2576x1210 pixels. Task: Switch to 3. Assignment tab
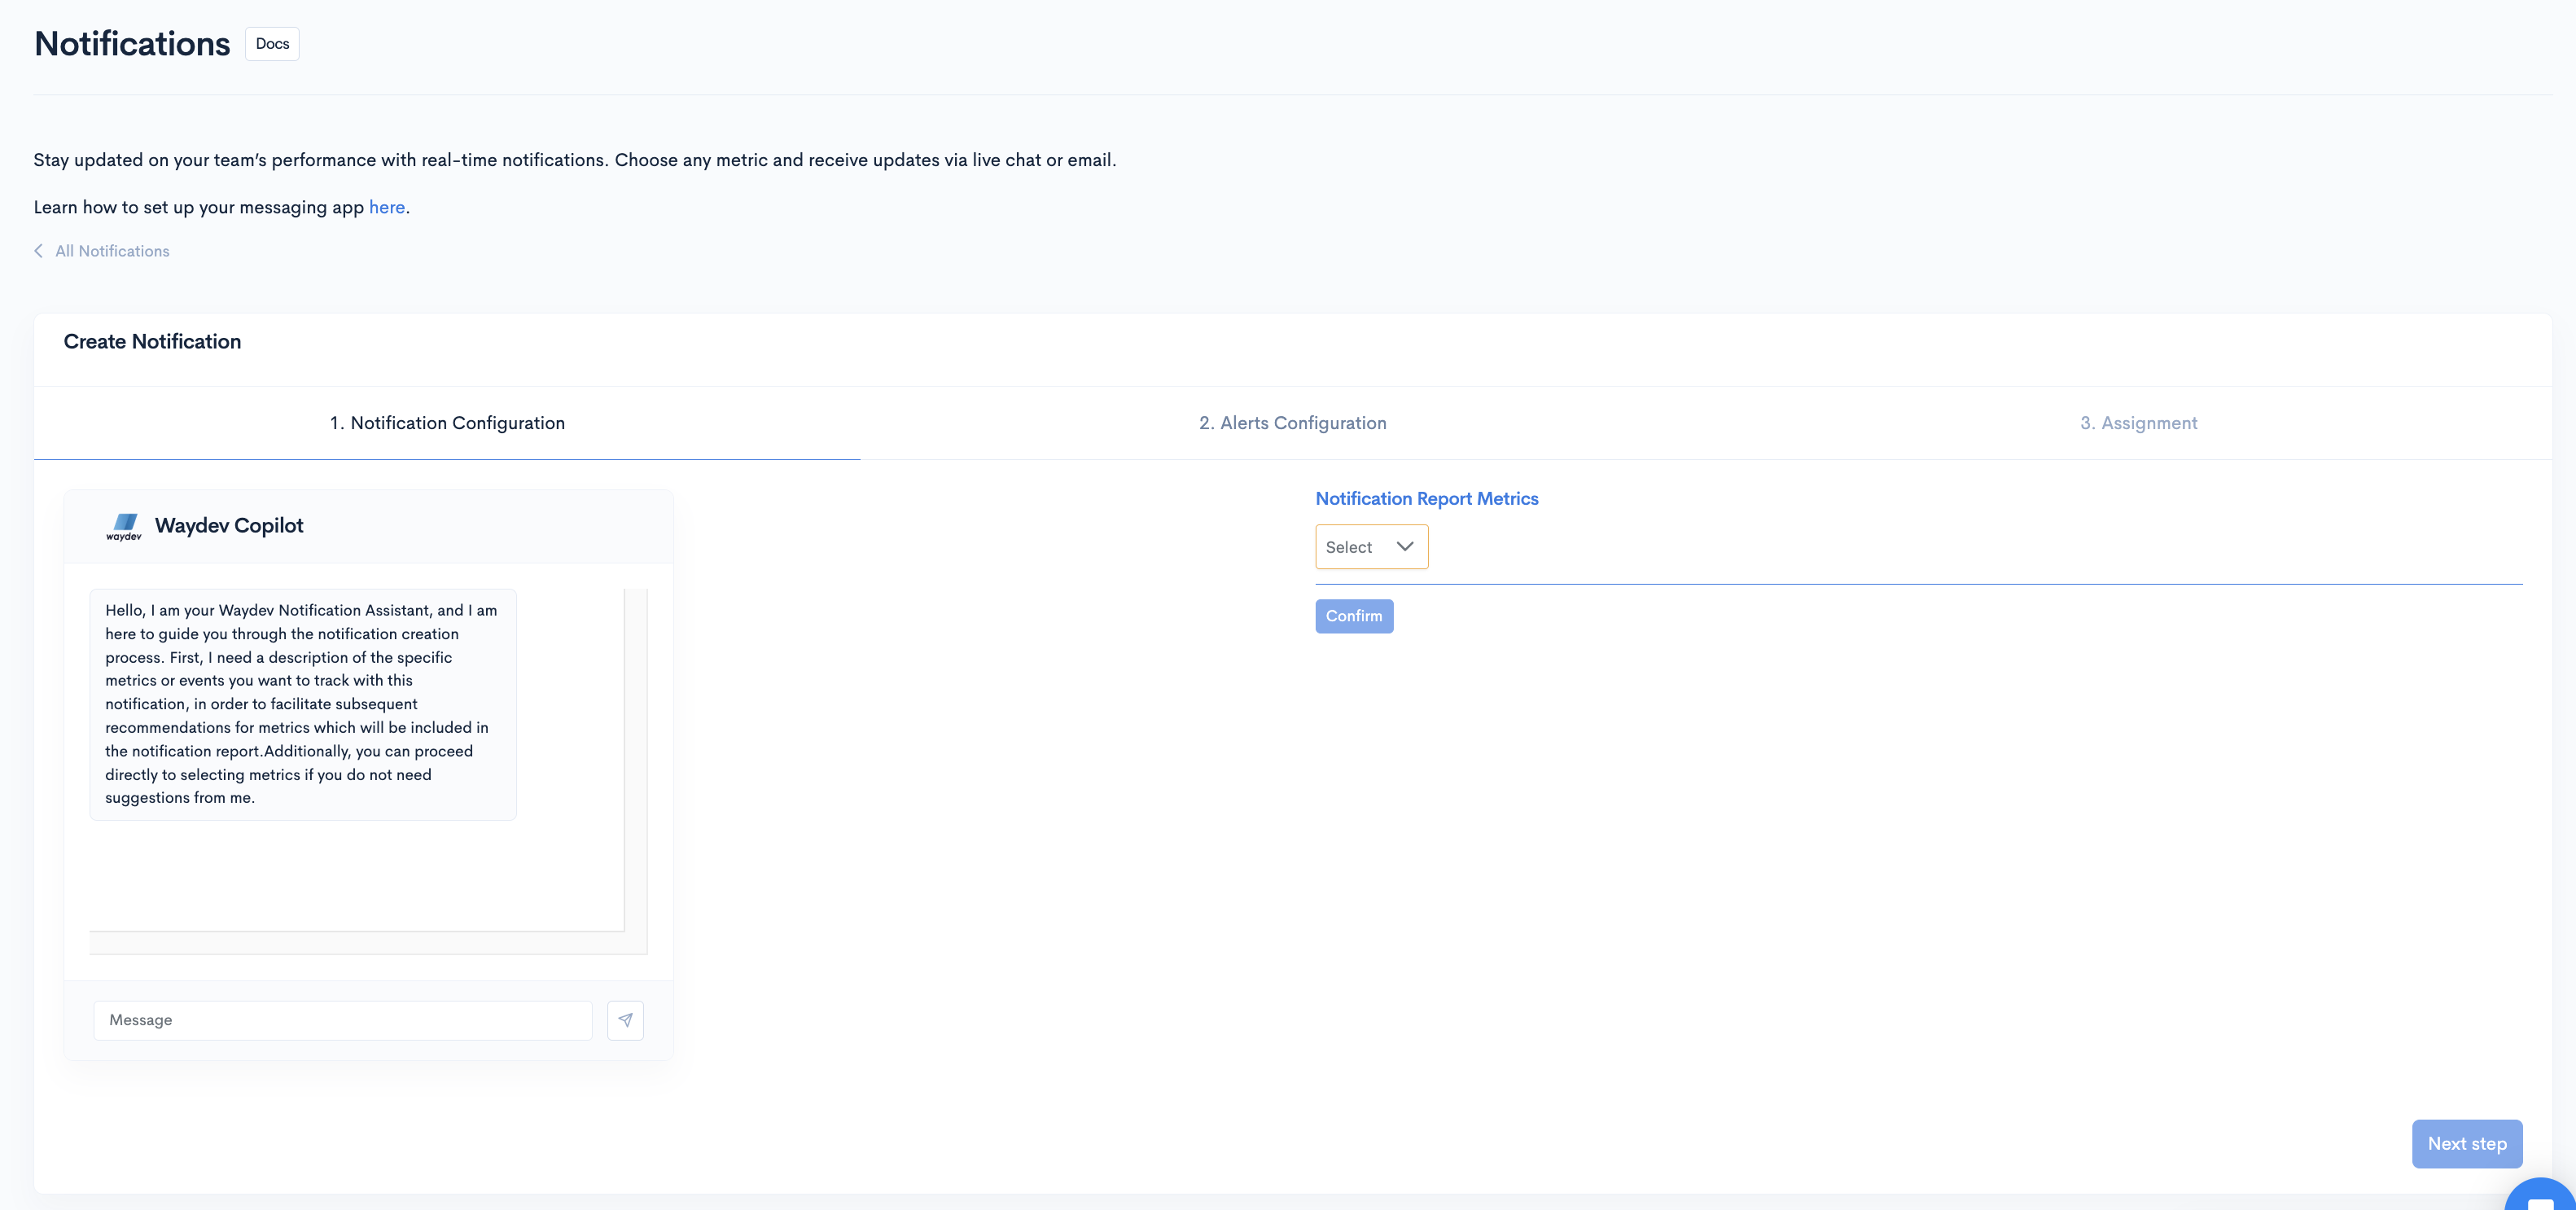(2138, 423)
